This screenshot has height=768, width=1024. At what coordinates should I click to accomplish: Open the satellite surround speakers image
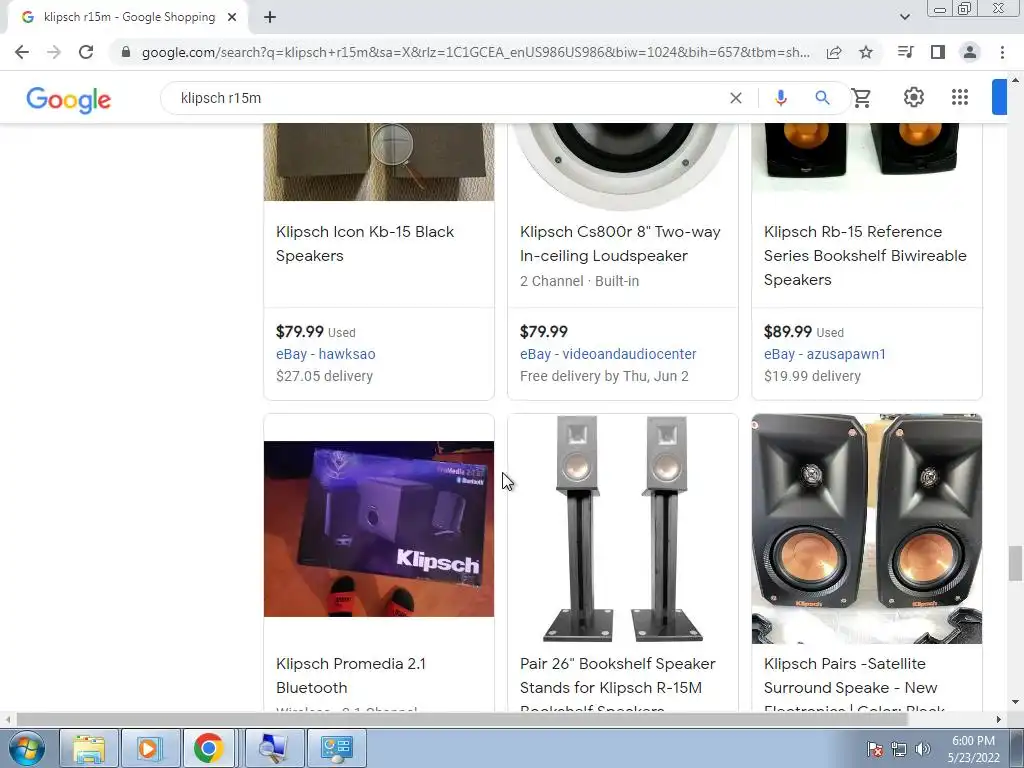coord(867,528)
